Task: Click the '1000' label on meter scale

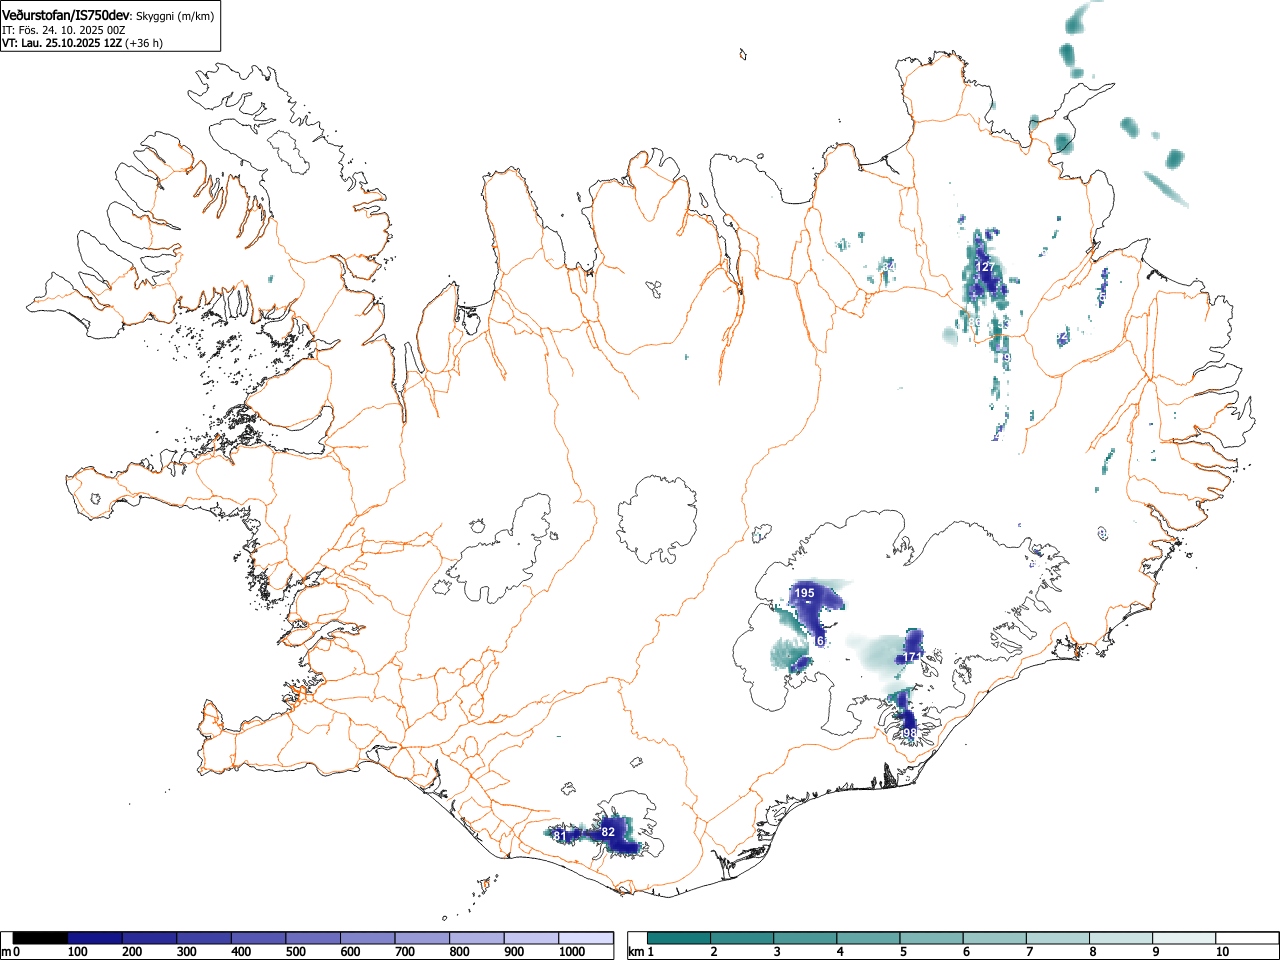Action: (x=572, y=952)
